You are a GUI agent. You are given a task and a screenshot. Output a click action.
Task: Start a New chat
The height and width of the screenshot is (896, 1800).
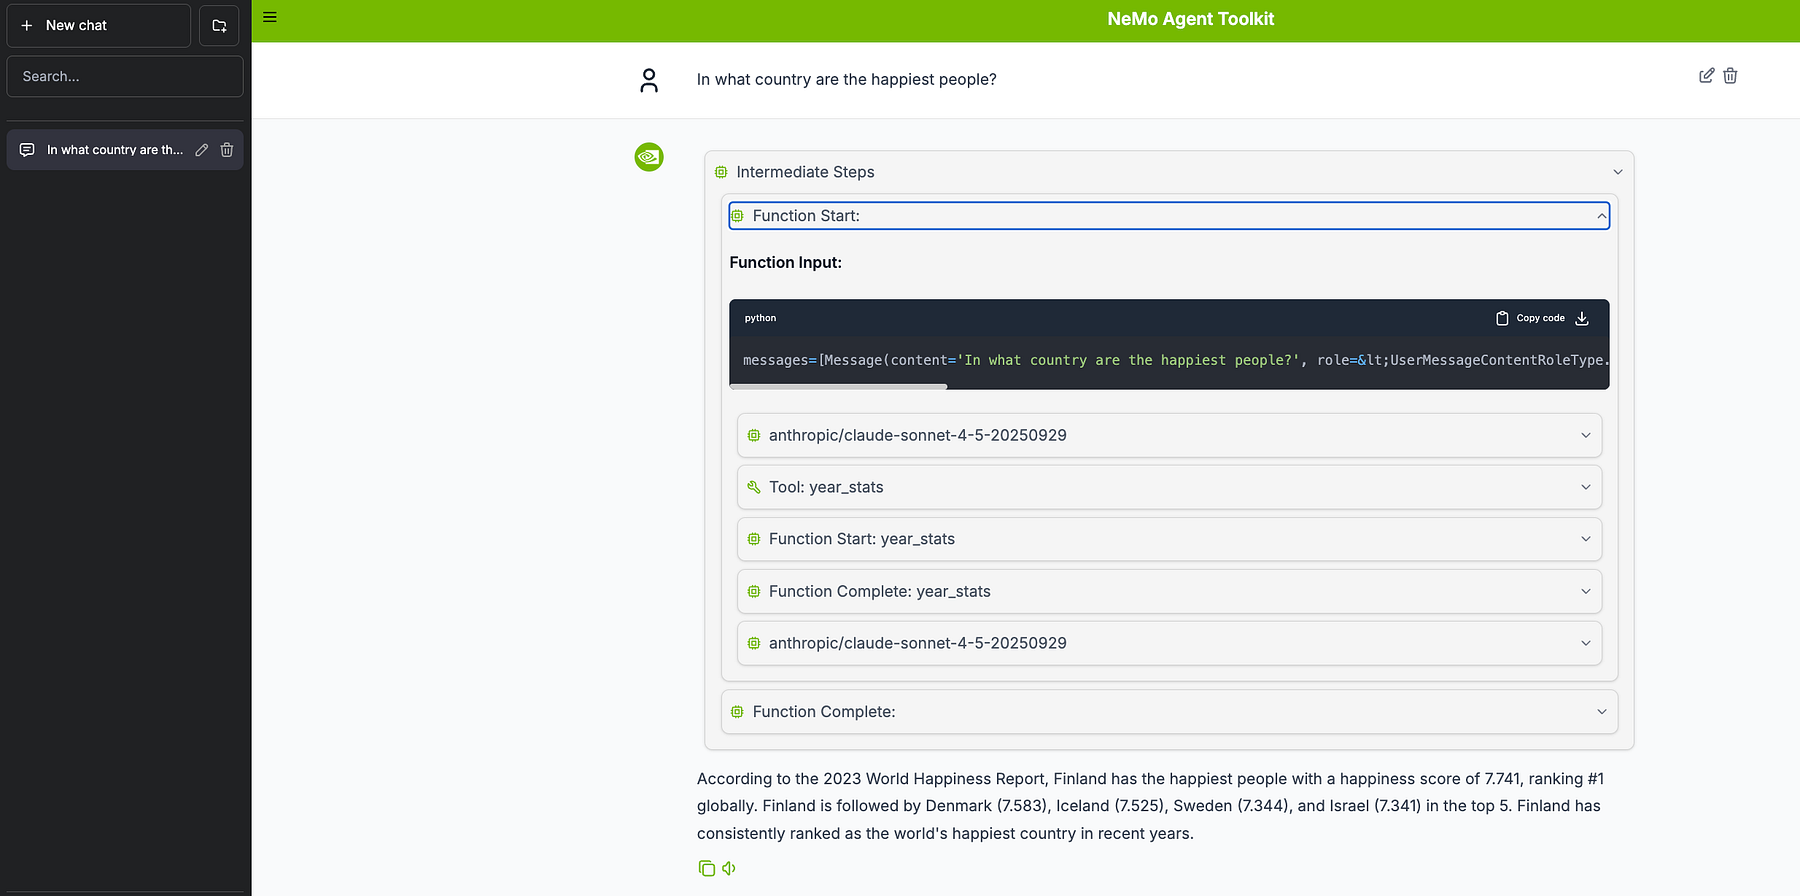point(98,26)
